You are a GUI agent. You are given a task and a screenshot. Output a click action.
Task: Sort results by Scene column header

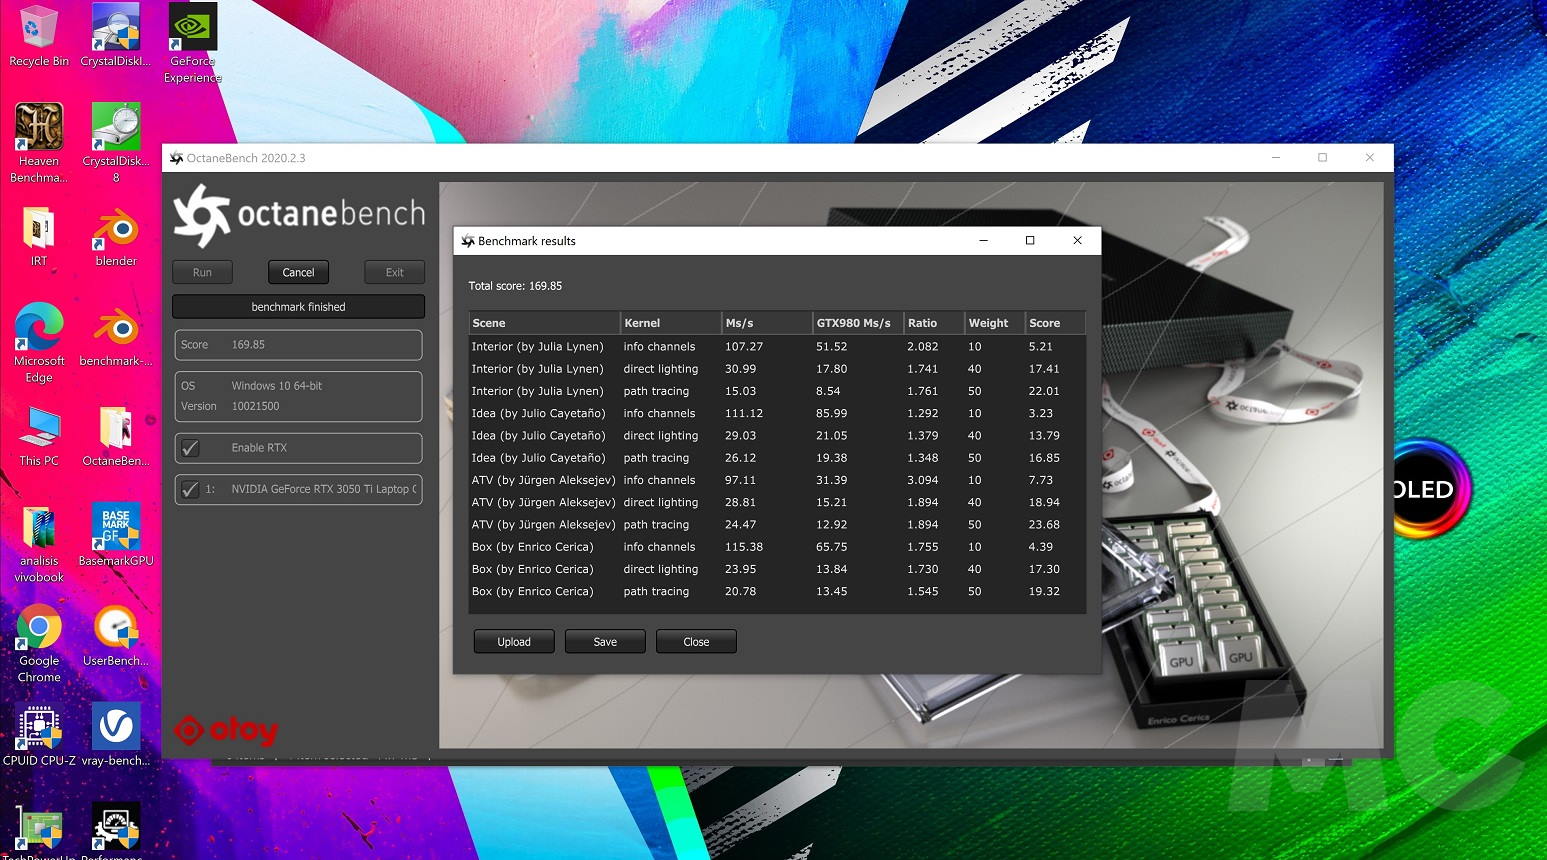click(544, 323)
